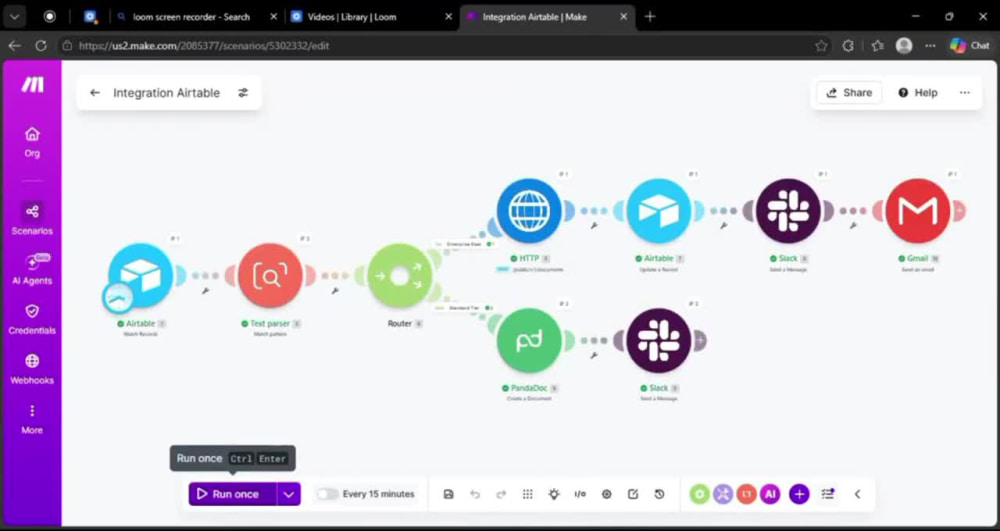
Task: Click the green flow control tools icon
Action: pos(700,494)
